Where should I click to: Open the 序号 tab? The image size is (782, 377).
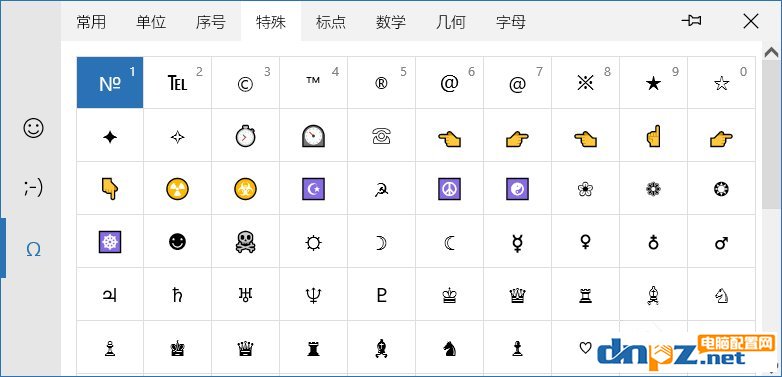[211, 22]
